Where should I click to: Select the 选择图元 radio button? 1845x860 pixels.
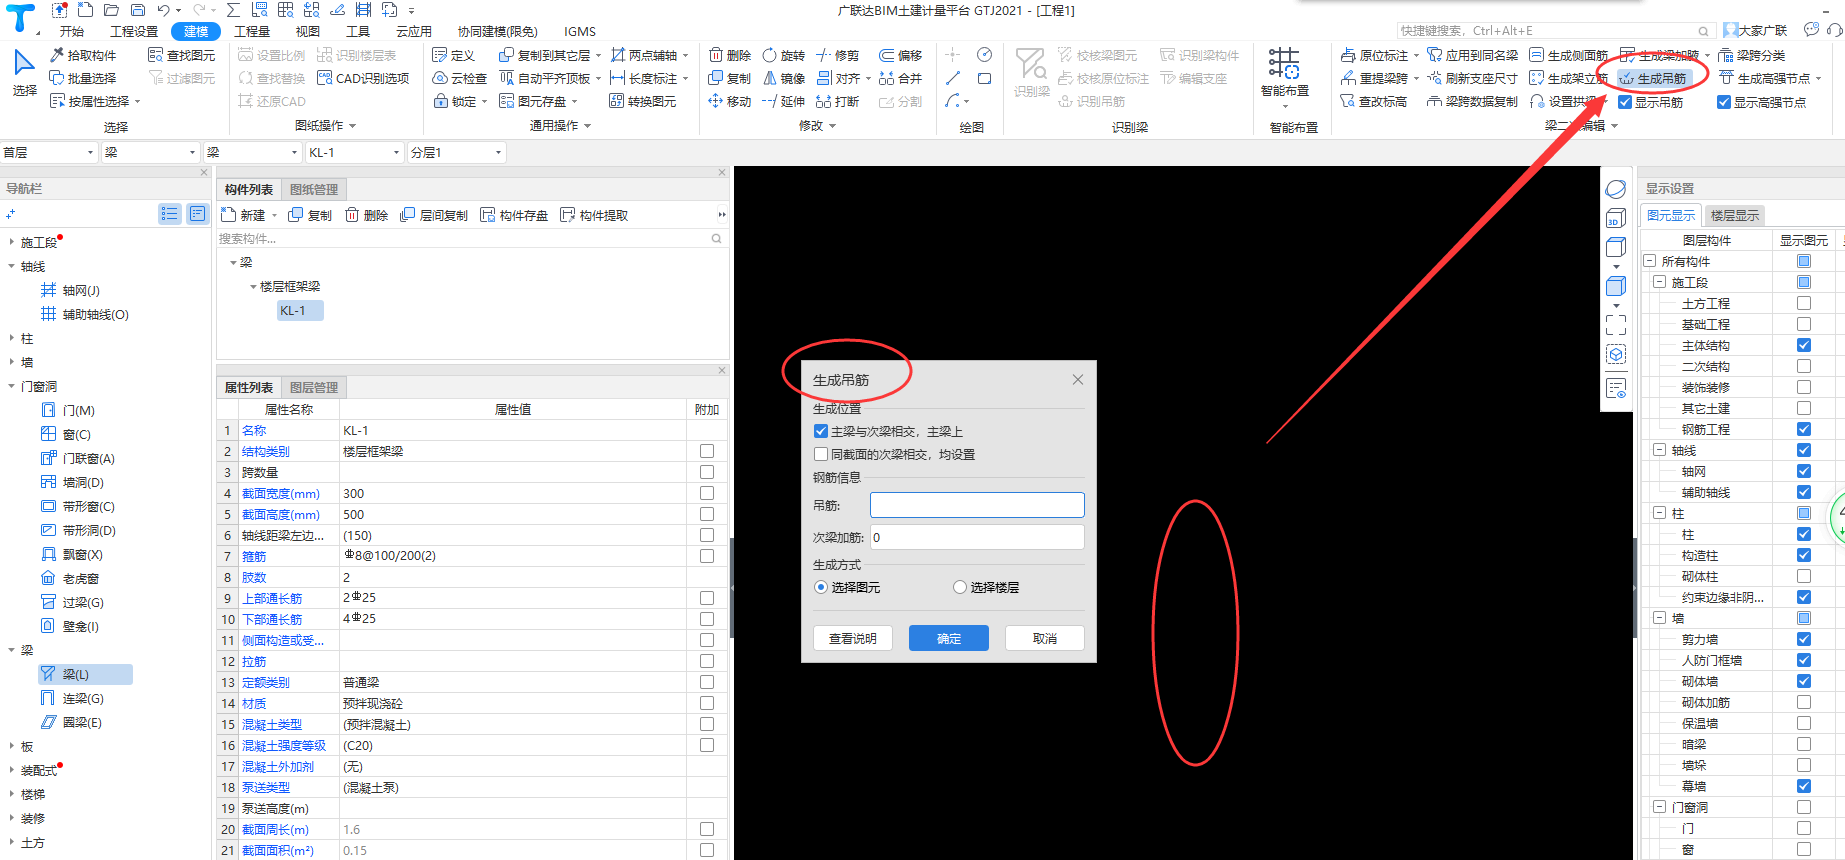click(821, 587)
